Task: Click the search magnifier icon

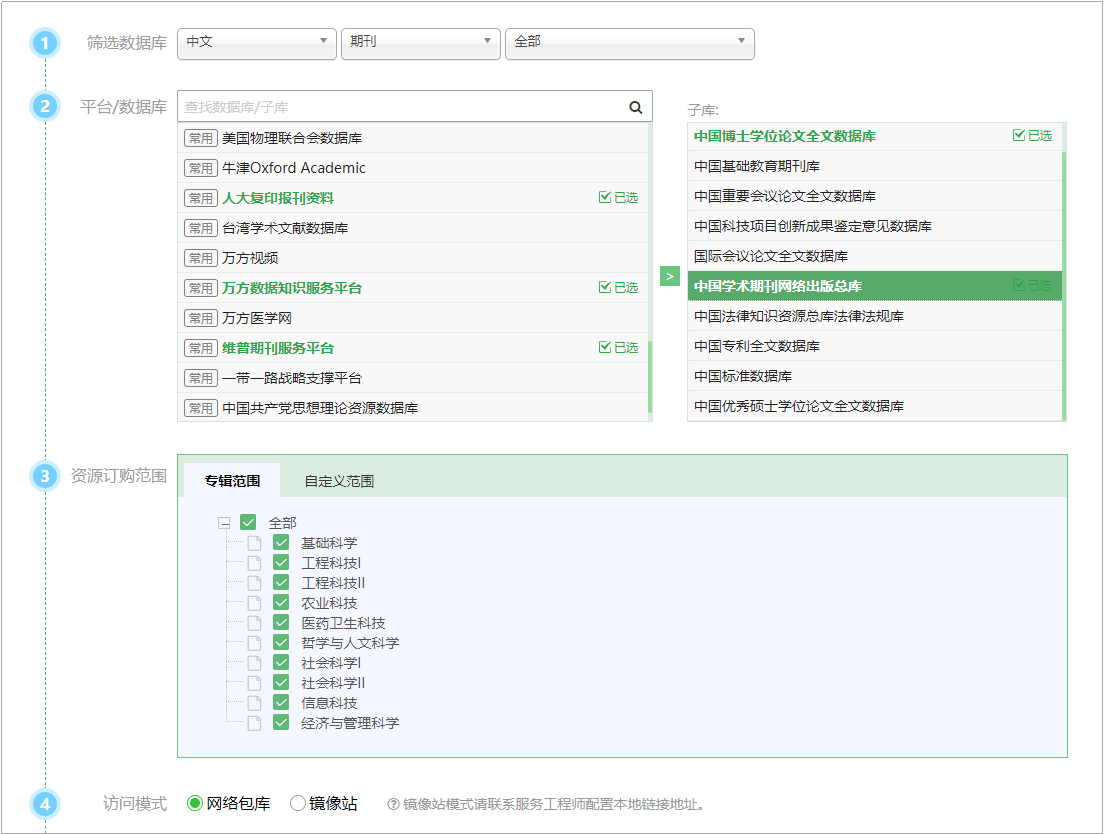Action: click(x=636, y=107)
